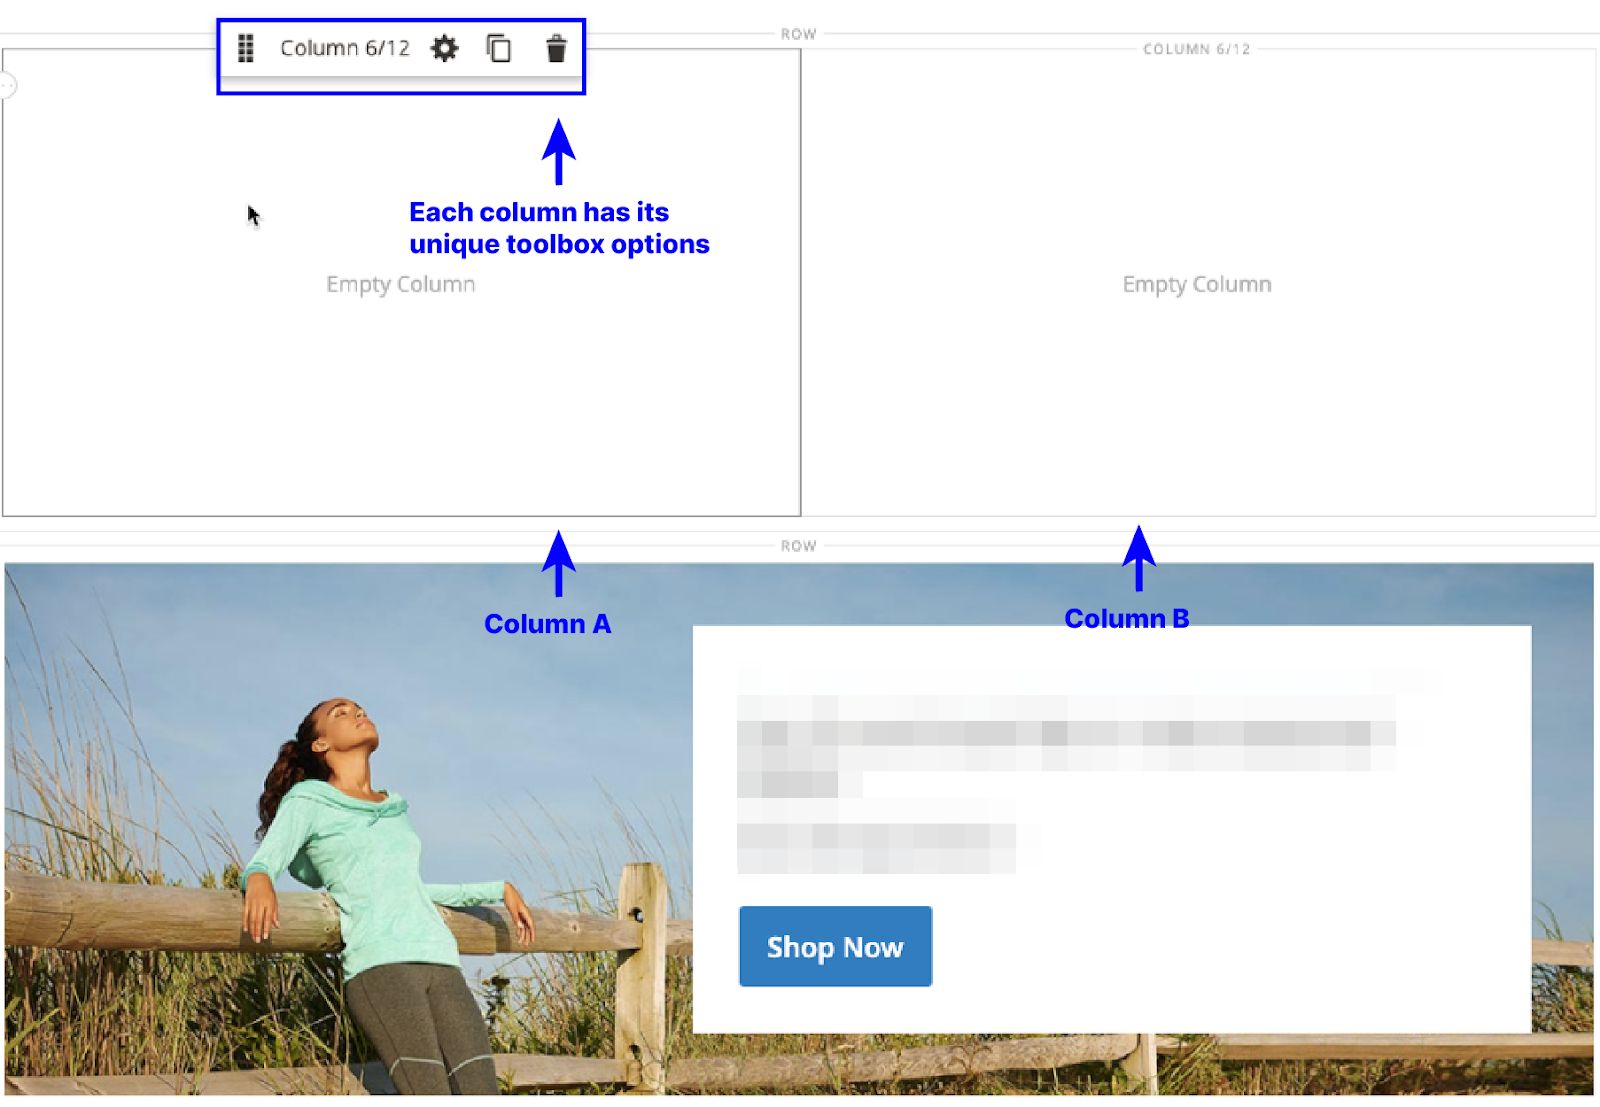The height and width of the screenshot is (1107, 1600).
Task: Open Column A settings with the gear icon
Action: [x=444, y=47]
